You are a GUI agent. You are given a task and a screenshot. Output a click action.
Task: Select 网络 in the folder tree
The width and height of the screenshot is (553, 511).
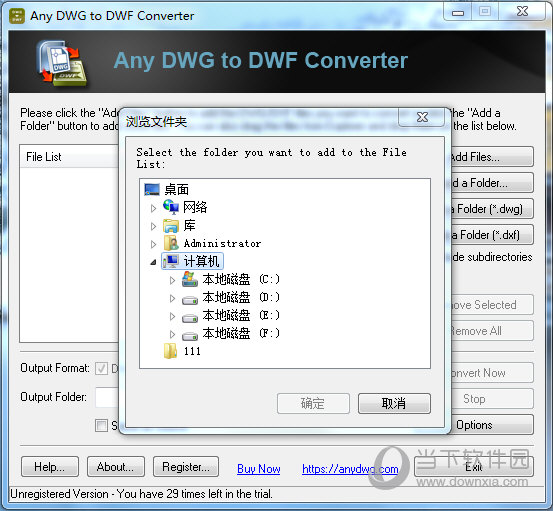click(x=195, y=207)
